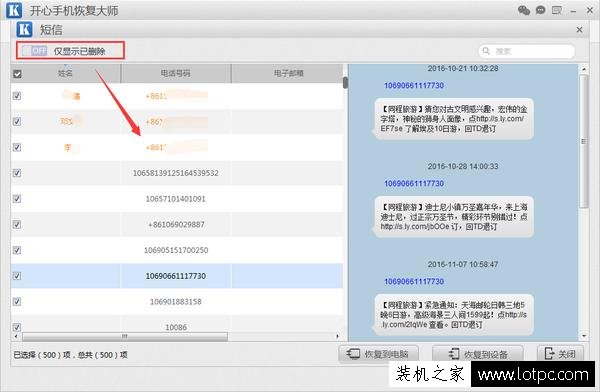Uncheck the row for 10086
Image resolution: width=600 pixels, height=392 pixels.
17,327
